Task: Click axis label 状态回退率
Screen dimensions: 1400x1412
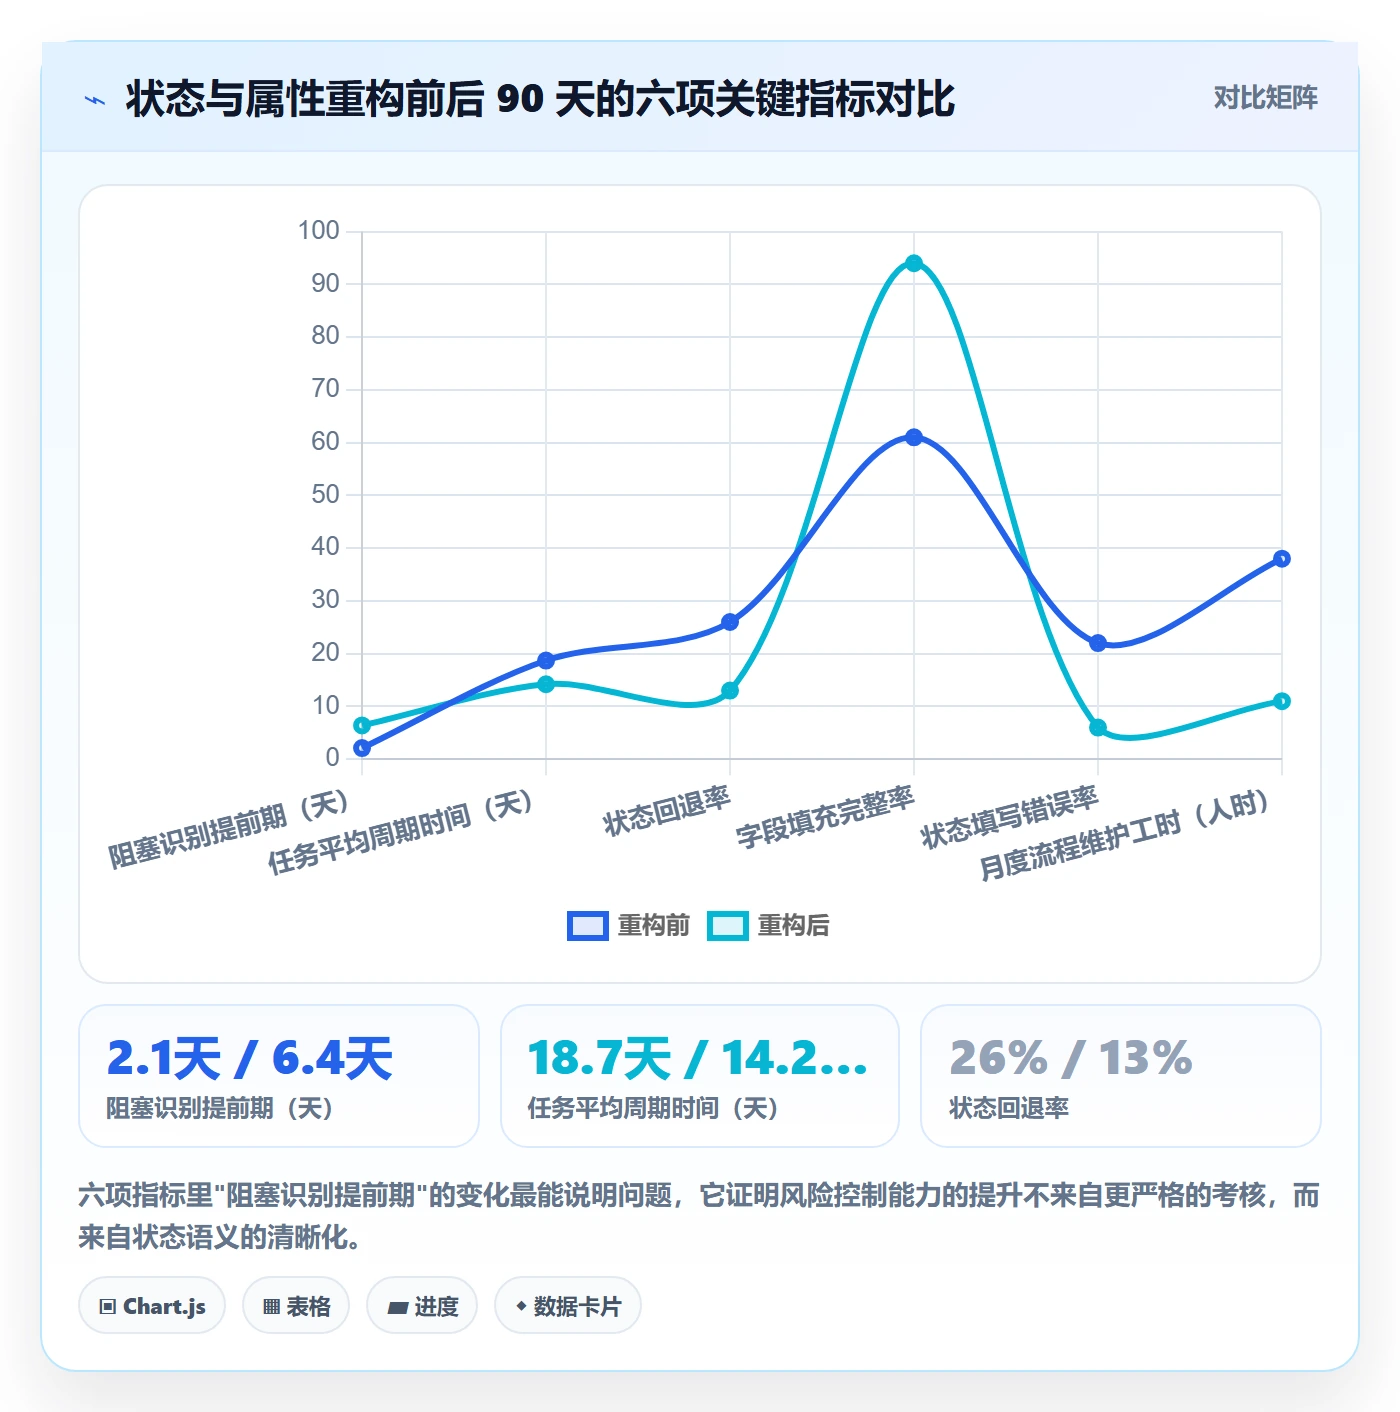Action: [x=667, y=811]
